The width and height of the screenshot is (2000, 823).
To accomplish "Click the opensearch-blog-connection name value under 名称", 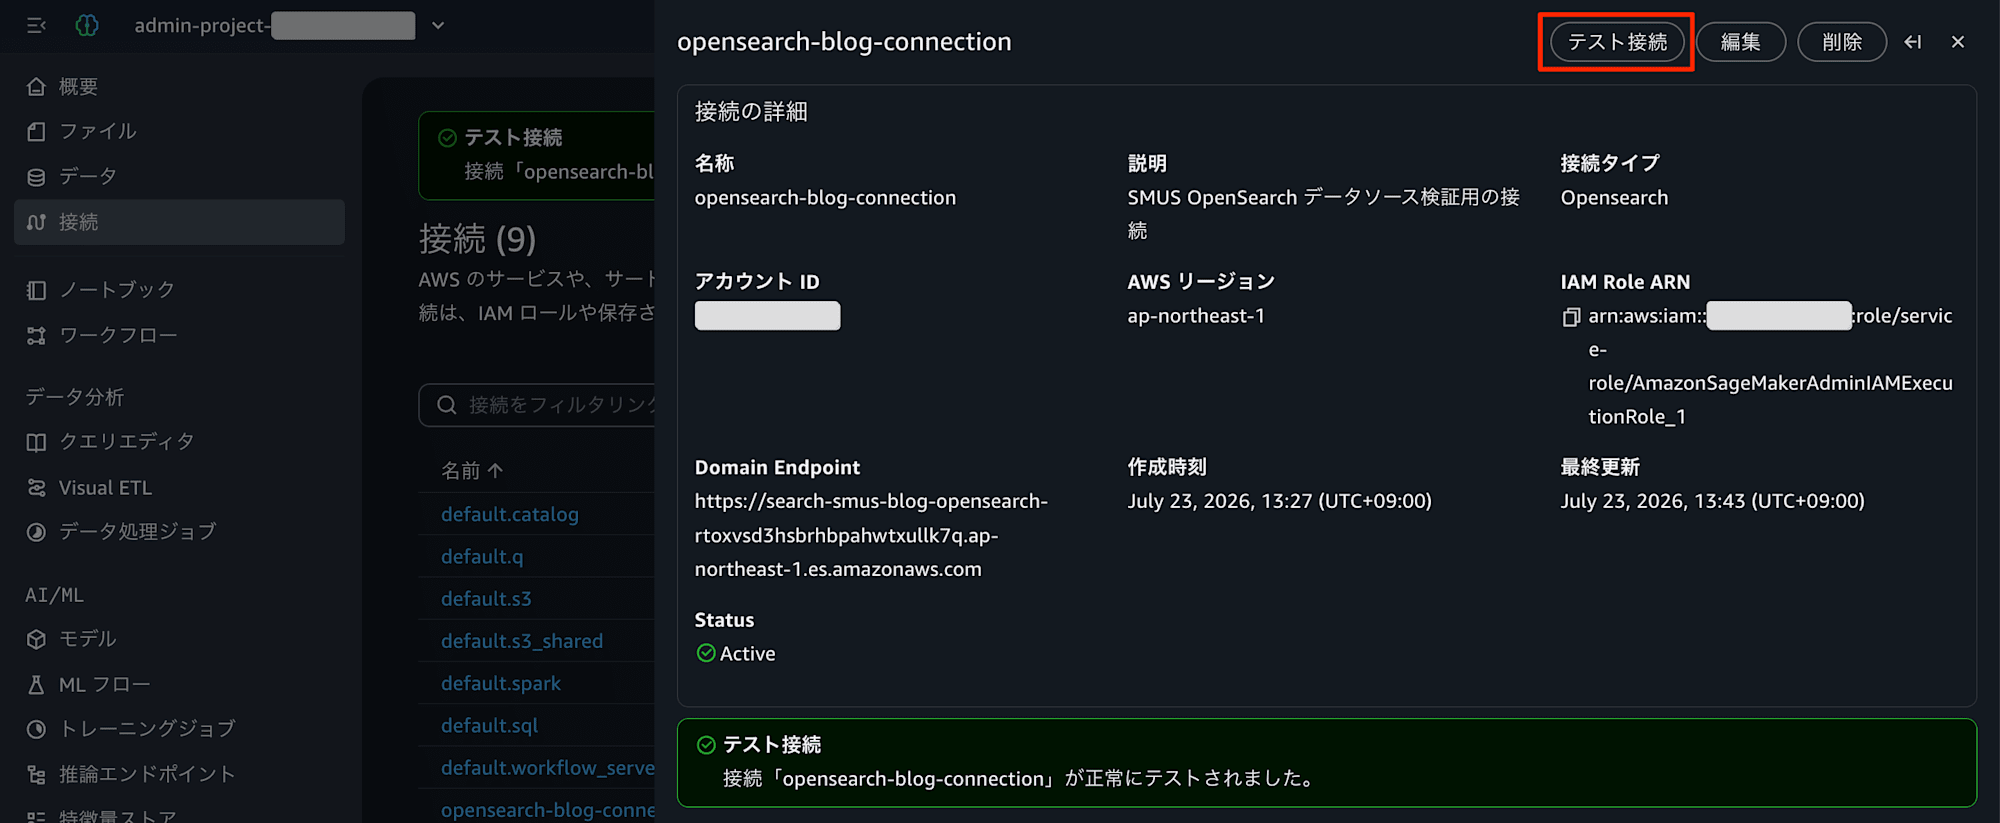I will [x=825, y=197].
